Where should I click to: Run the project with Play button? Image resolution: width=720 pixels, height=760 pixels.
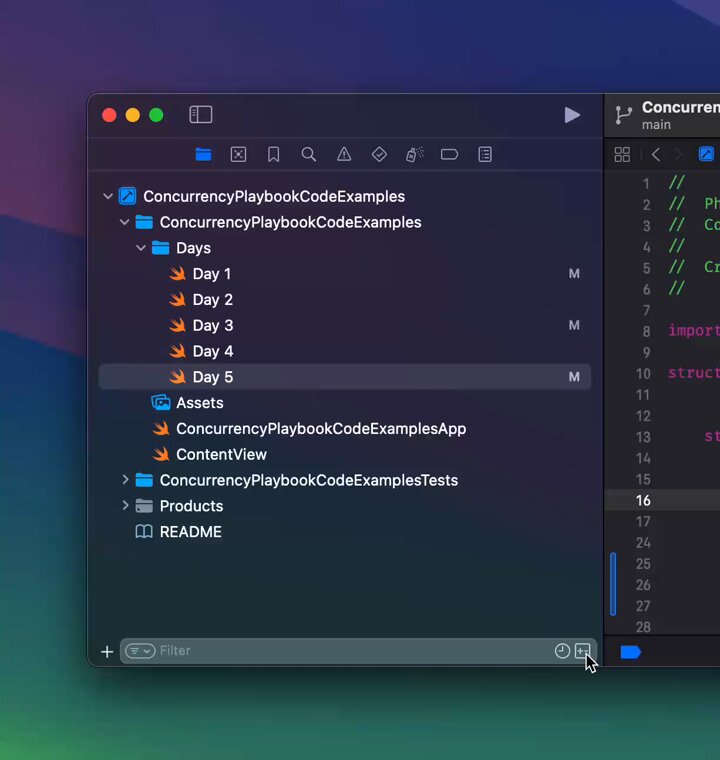tap(572, 115)
